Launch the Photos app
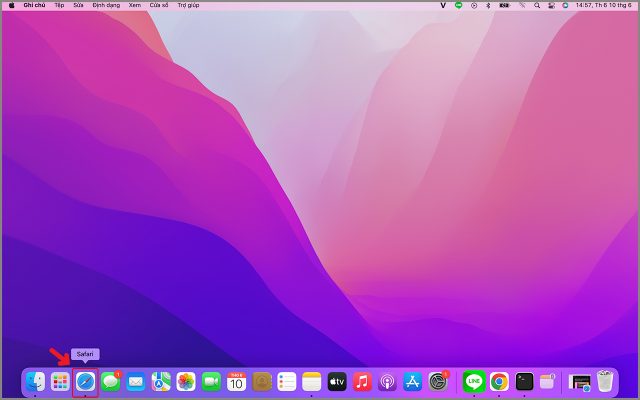The height and width of the screenshot is (400, 640). [x=186, y=381]
